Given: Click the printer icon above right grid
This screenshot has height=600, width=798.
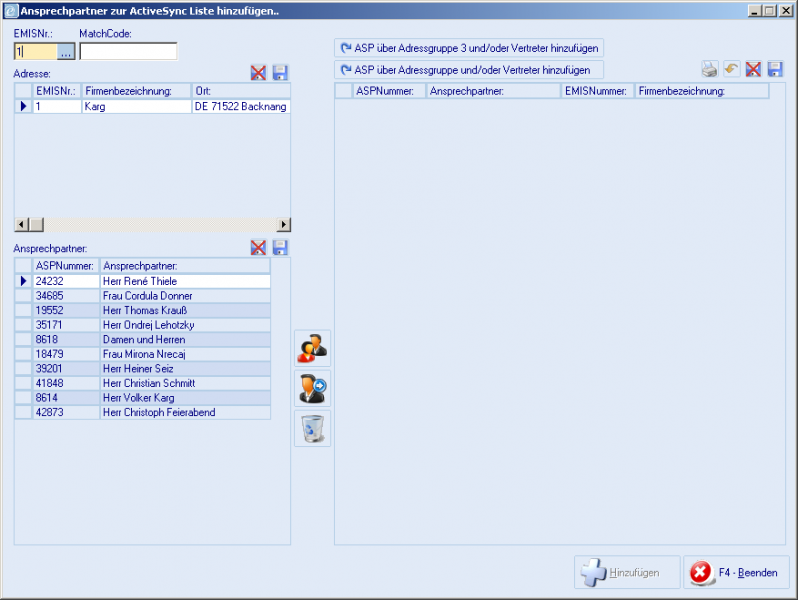Looking at the screenshot, I should click(x=709, y=69).
